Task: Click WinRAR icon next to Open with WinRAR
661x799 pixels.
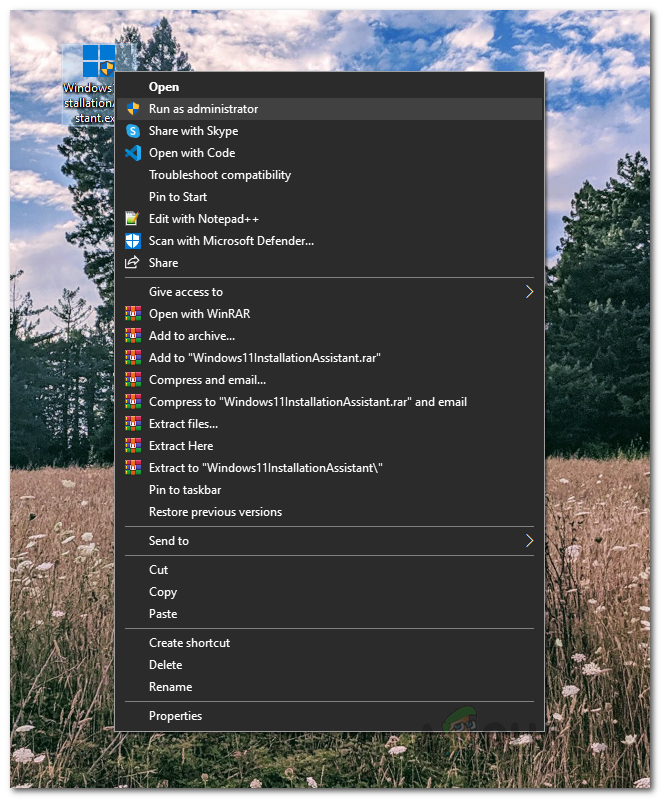Action: [x=133, y=314]
